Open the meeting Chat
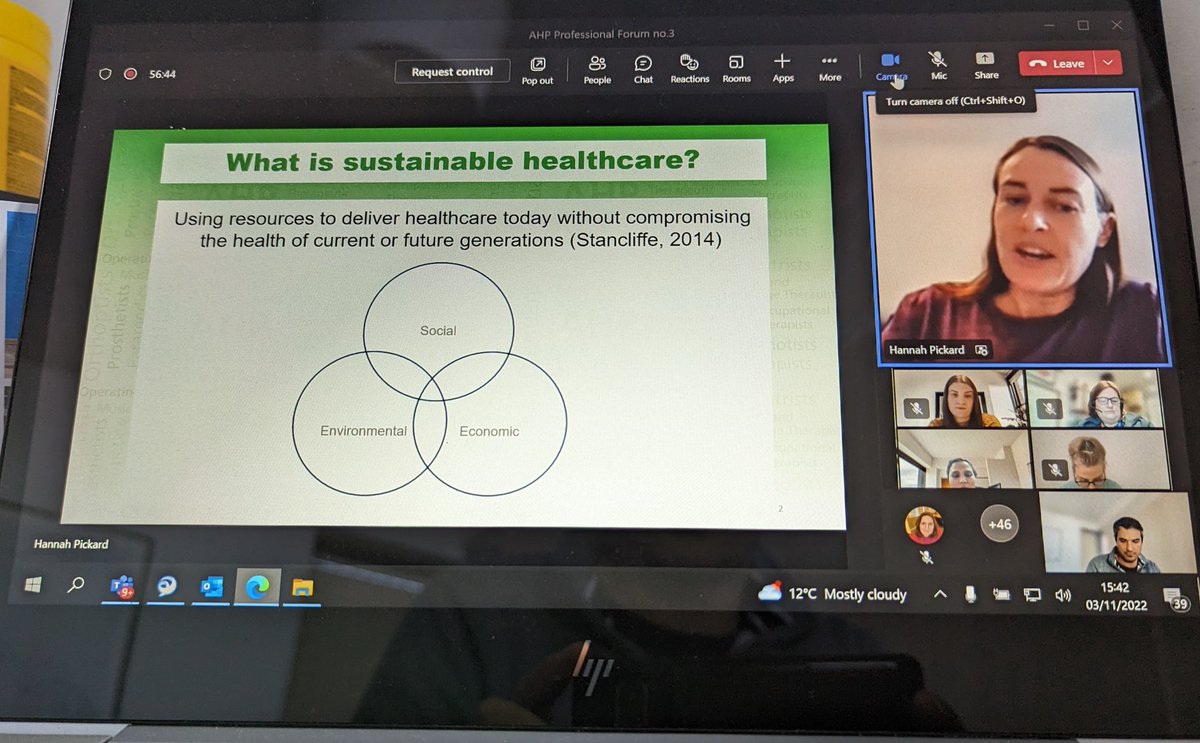 643,69
